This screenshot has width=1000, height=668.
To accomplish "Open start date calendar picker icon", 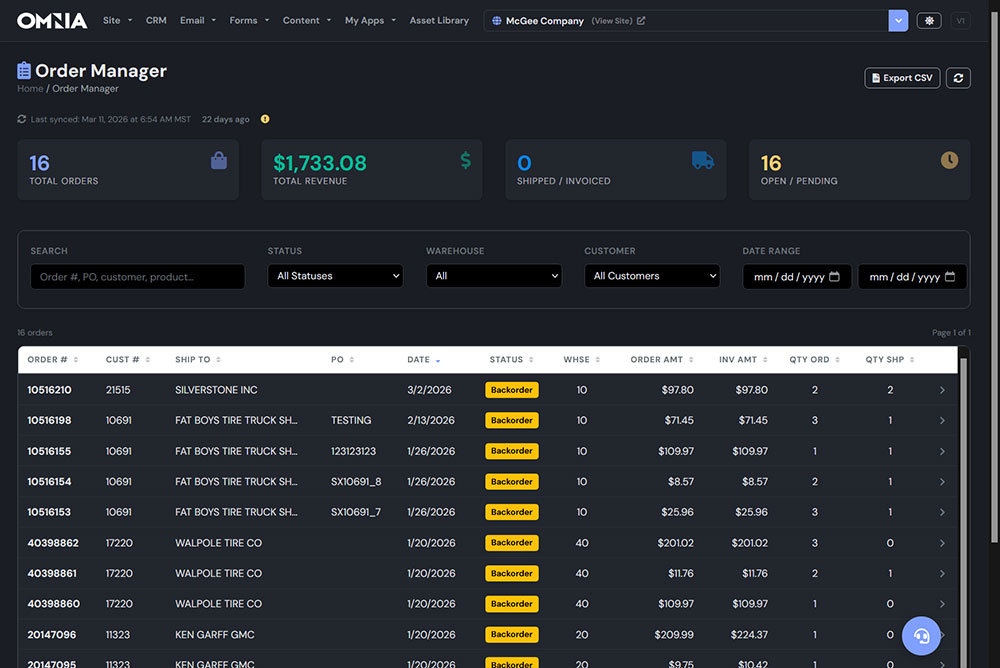I will tap(834, 276).
